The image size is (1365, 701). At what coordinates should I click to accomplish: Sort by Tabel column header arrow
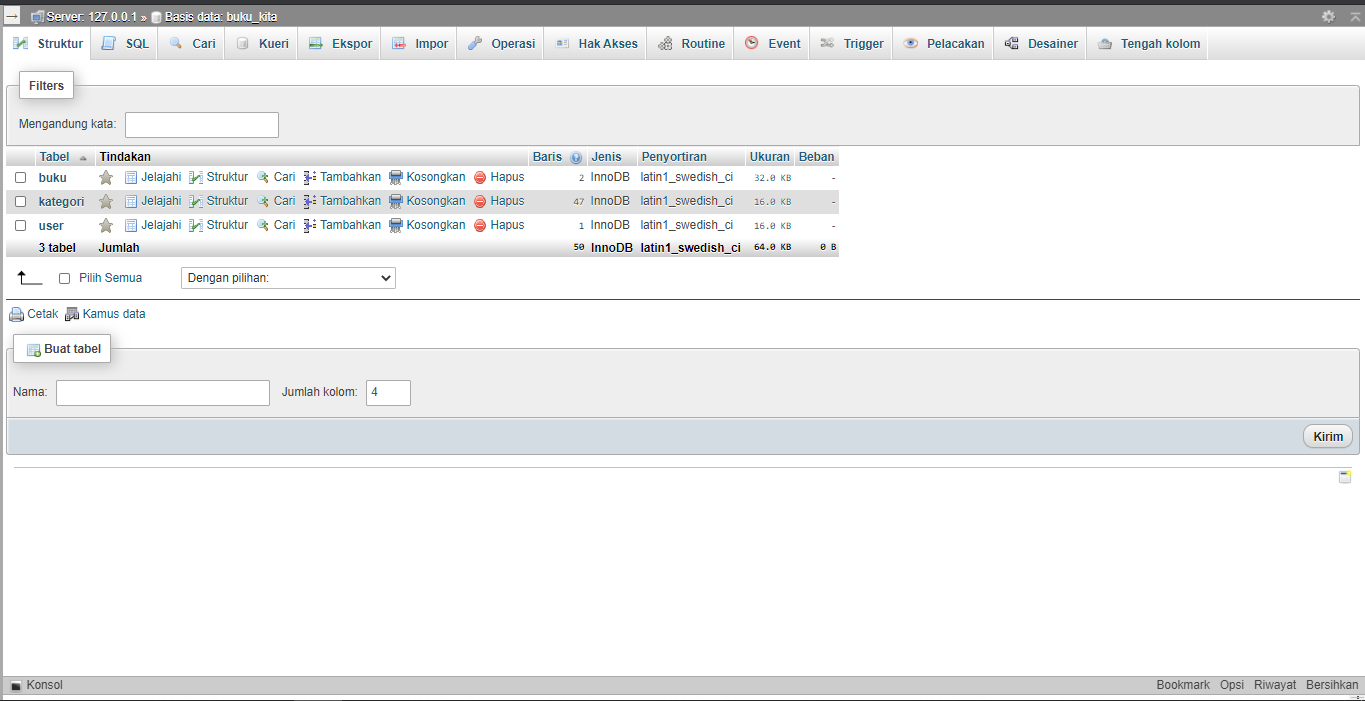pos(83,158)
